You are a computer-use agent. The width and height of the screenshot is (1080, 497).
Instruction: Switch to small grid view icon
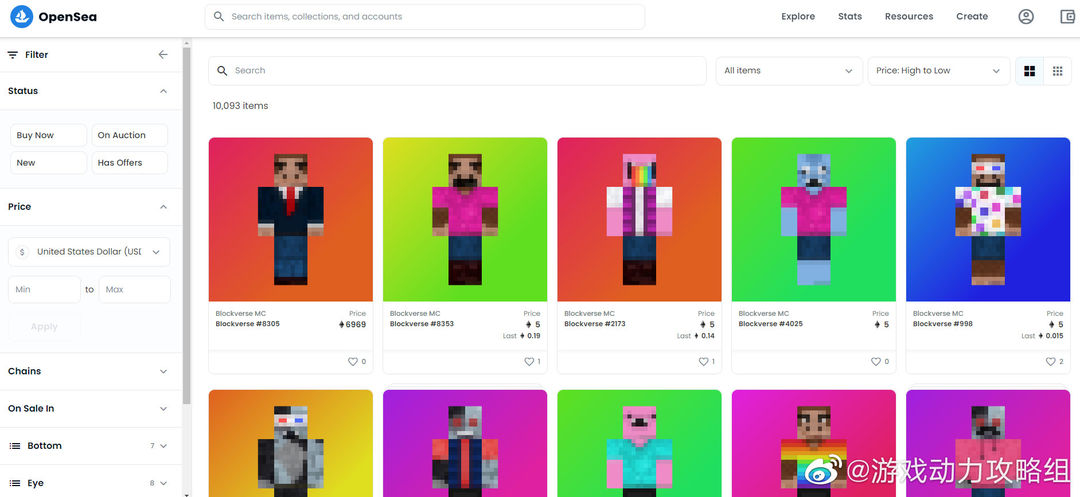pyautogui.click(x=1057, y=71)
